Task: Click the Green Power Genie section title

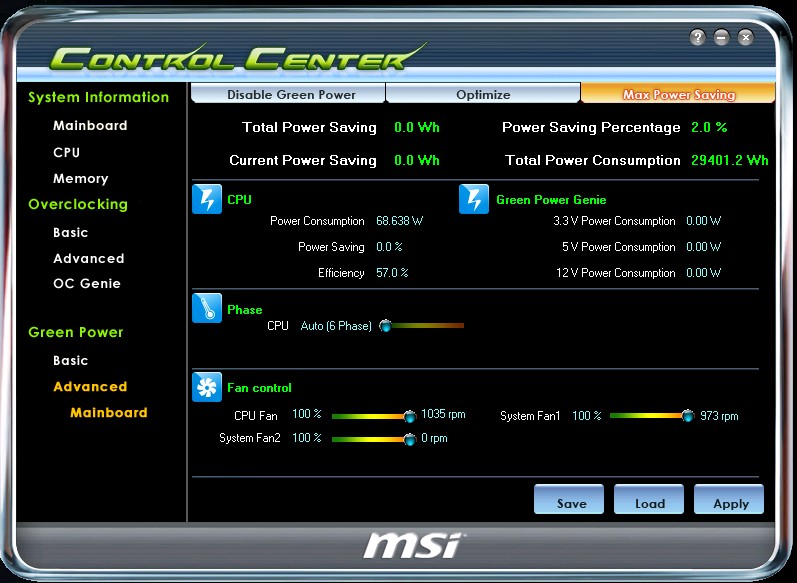Action: (x=551, y=200)
